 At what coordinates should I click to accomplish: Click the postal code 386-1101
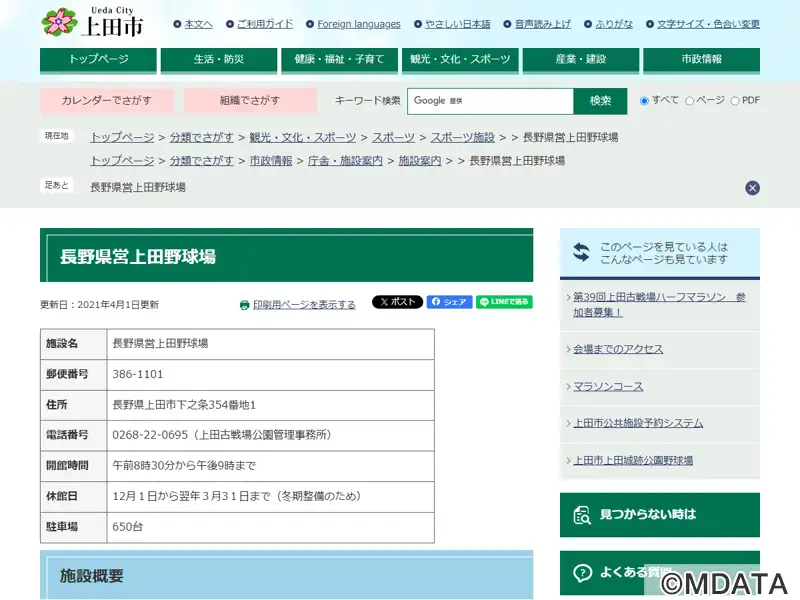(x=138, y=374)
